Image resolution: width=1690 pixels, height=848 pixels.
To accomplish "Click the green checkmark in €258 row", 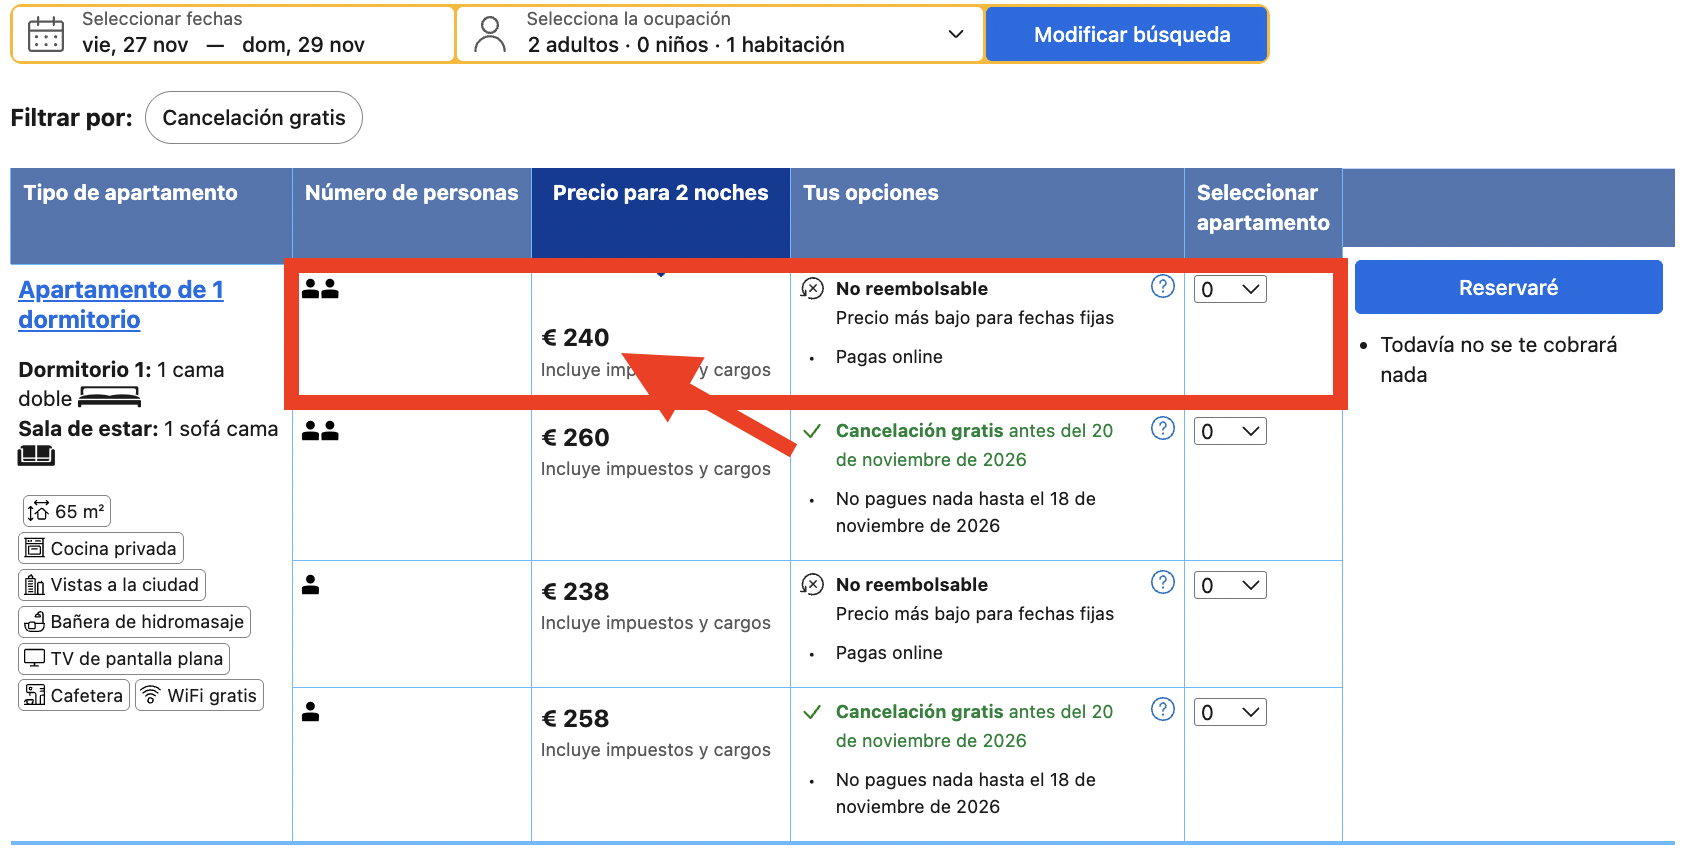I will pos(812,712).
